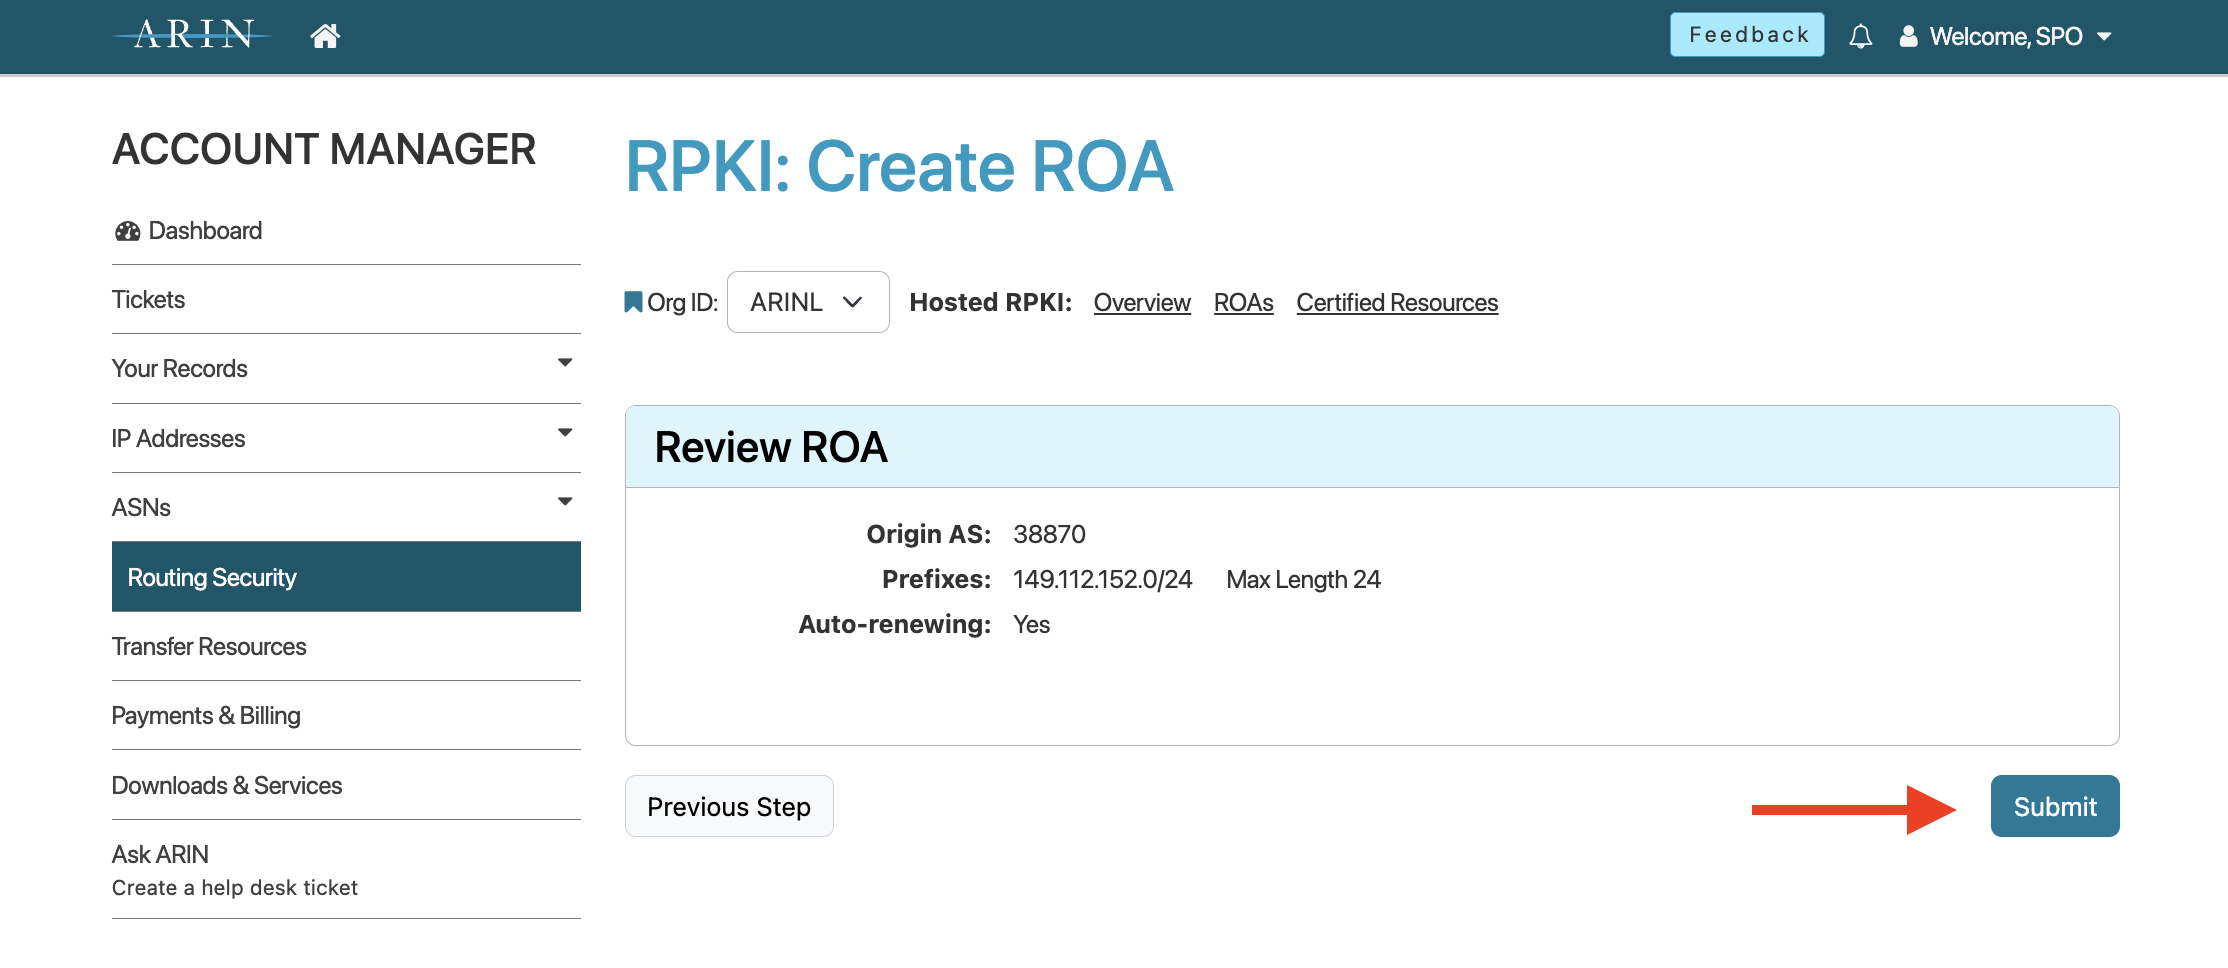The image size is (2228, 968).
Task: Go back with Previous Step button
Action: [729, 806]
